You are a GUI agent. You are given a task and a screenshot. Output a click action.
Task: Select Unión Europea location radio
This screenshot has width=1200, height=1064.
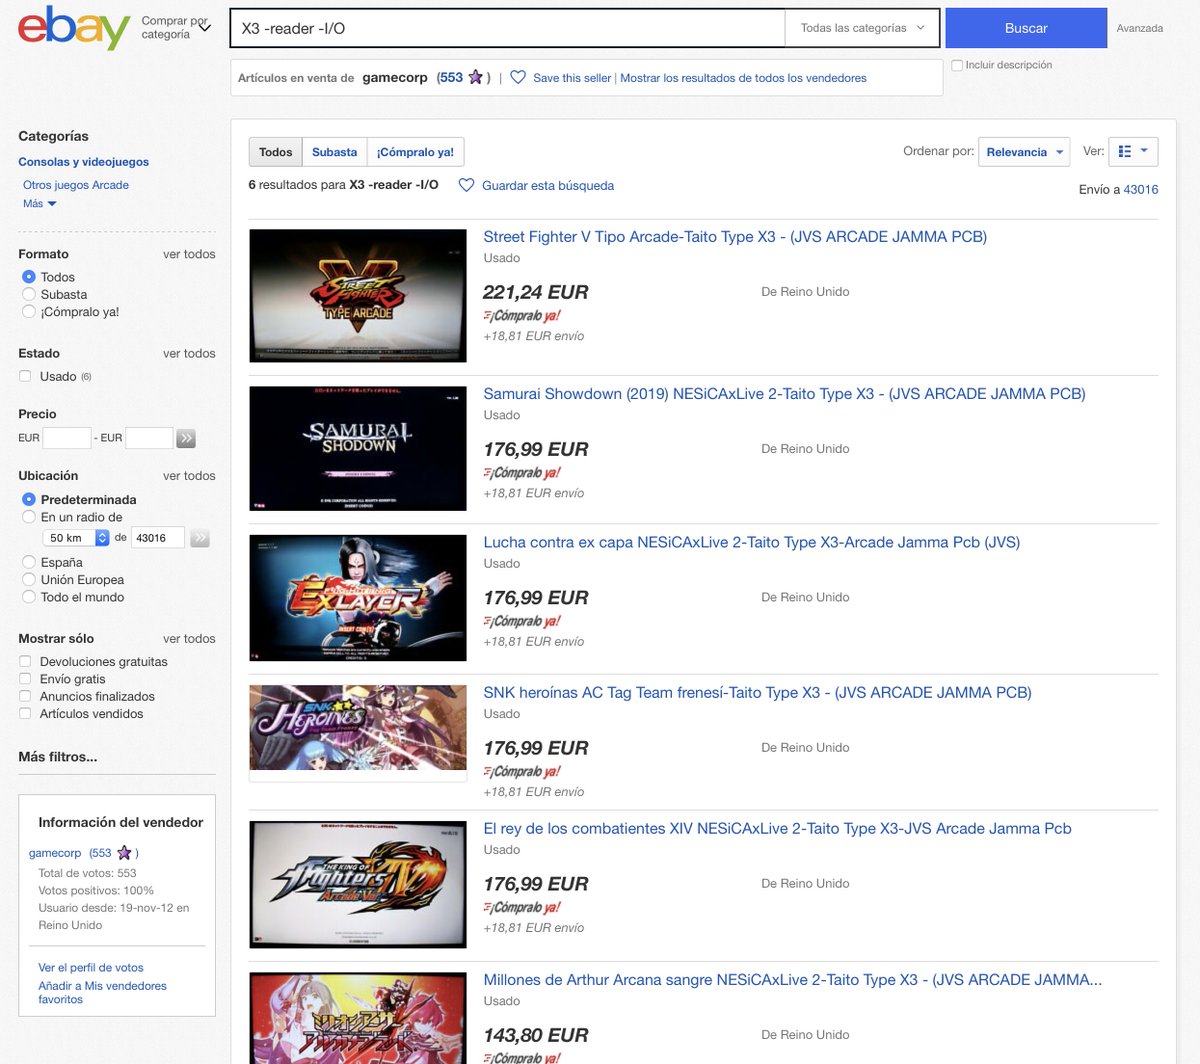point(28,579)
